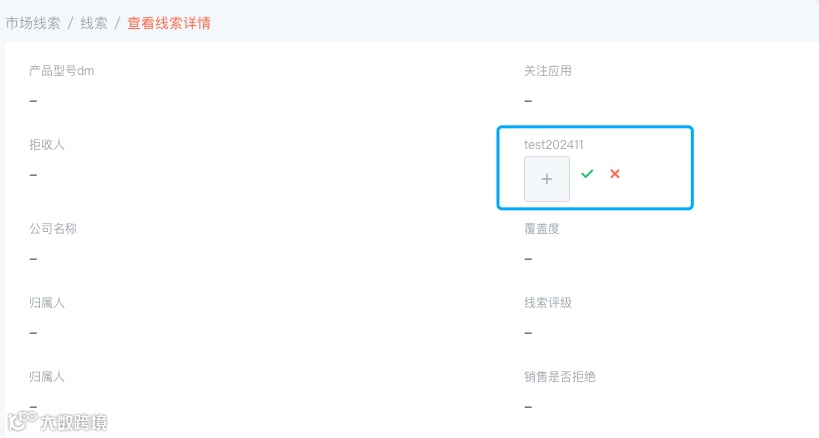The image size is (819, 438).
Task: Select the 公司名称 field label
Action: [x=53, y=229]
